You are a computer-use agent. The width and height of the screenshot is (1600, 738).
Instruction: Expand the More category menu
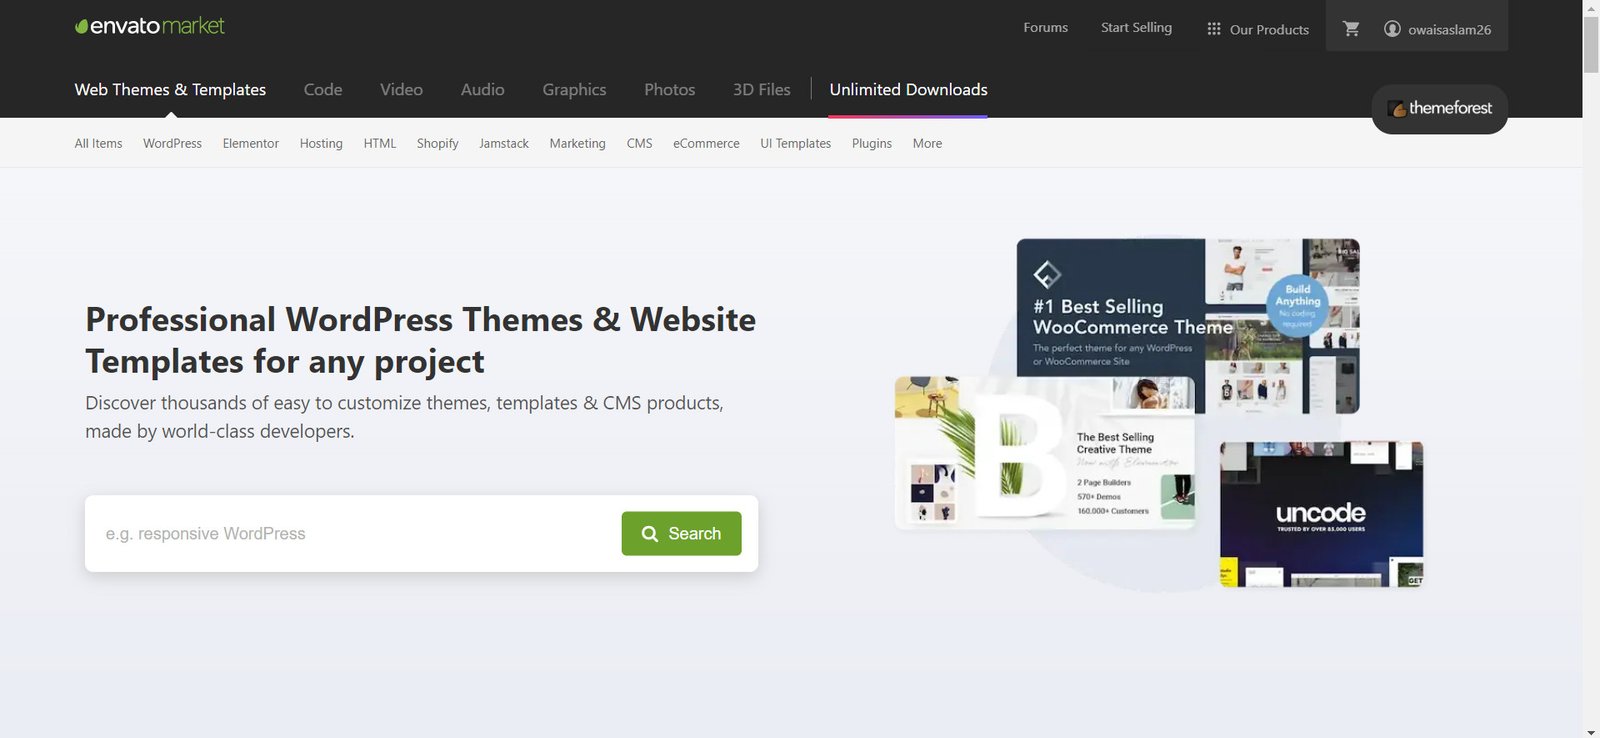927,143
